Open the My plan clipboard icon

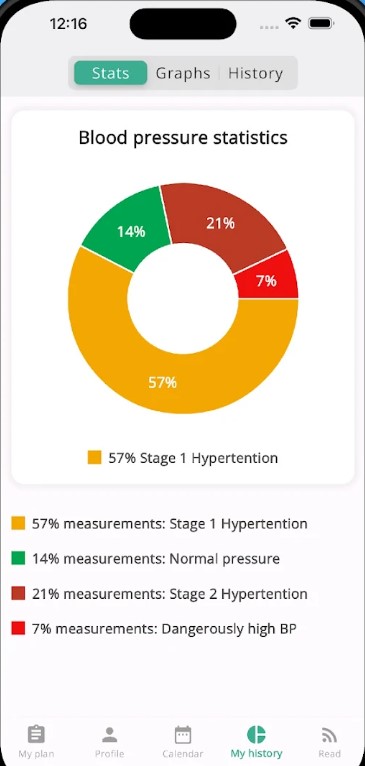tap(36, 734)
